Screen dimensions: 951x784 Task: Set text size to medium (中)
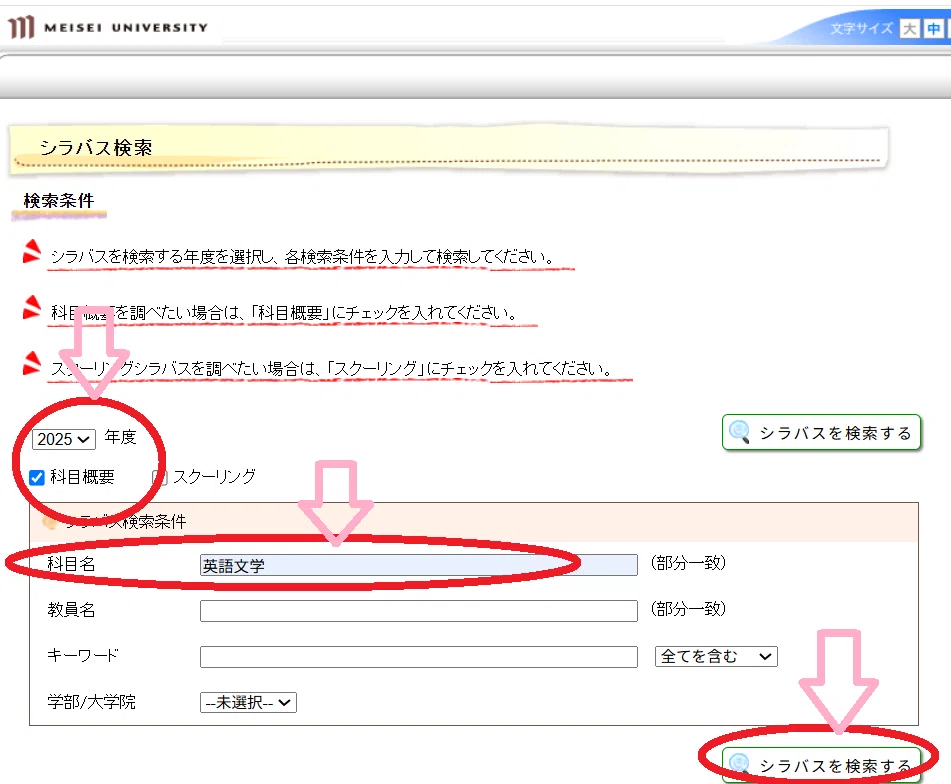933,28
